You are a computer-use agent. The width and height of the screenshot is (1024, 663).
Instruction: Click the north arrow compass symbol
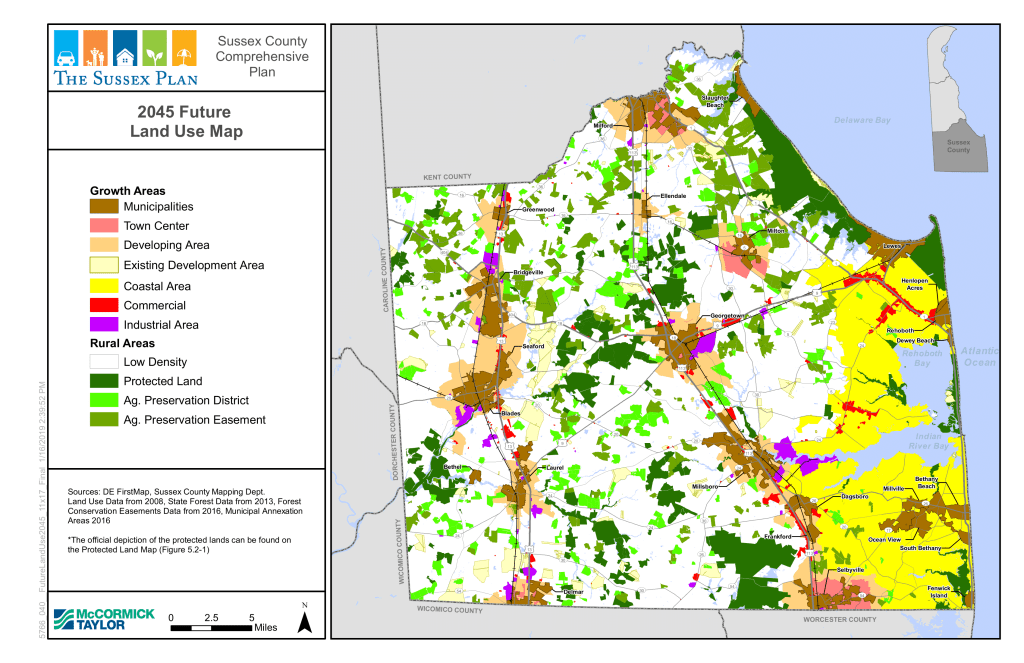[307, 619]
